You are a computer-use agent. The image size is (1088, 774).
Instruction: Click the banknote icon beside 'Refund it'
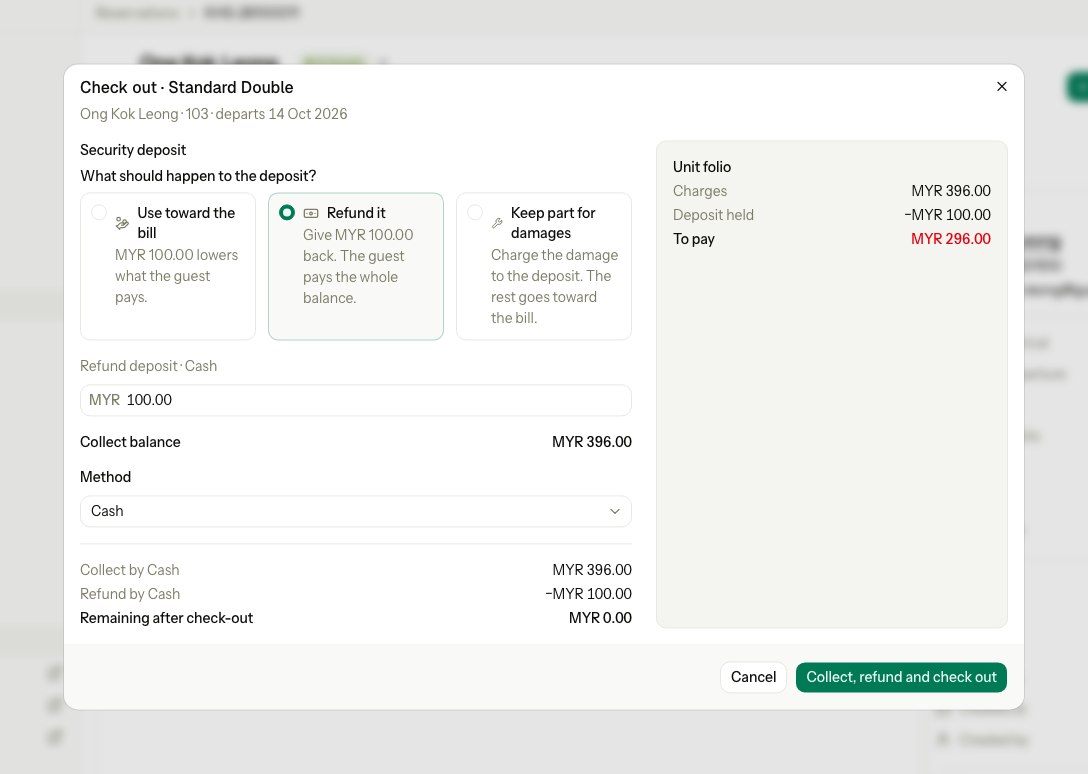coord(311,213)
